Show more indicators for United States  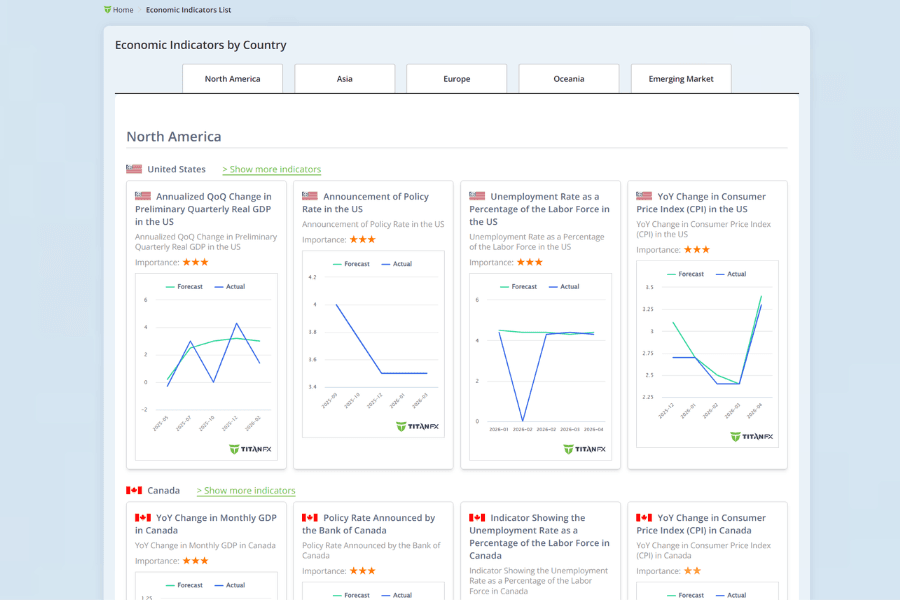click(x=271, y=169)
